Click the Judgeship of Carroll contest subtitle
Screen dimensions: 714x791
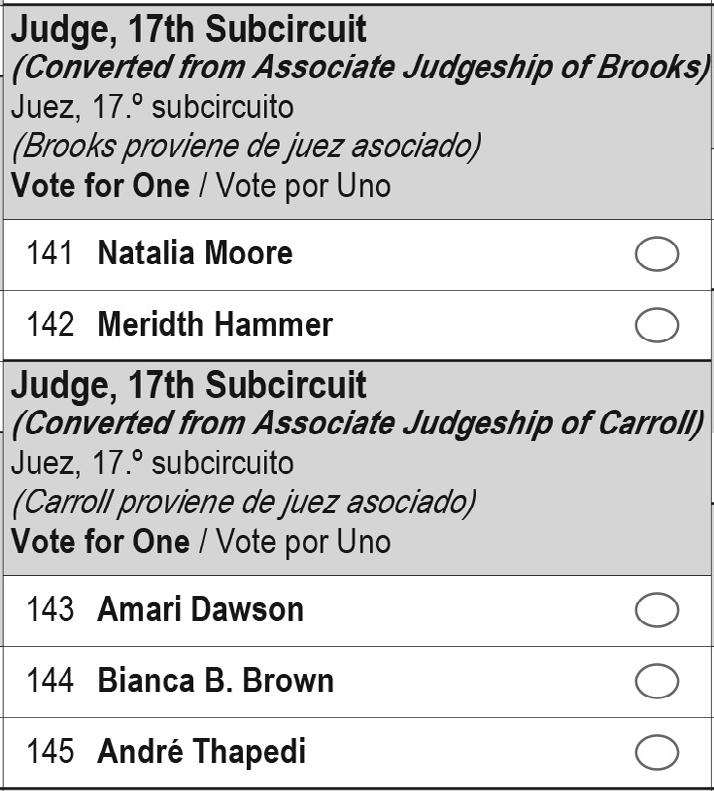358,423
